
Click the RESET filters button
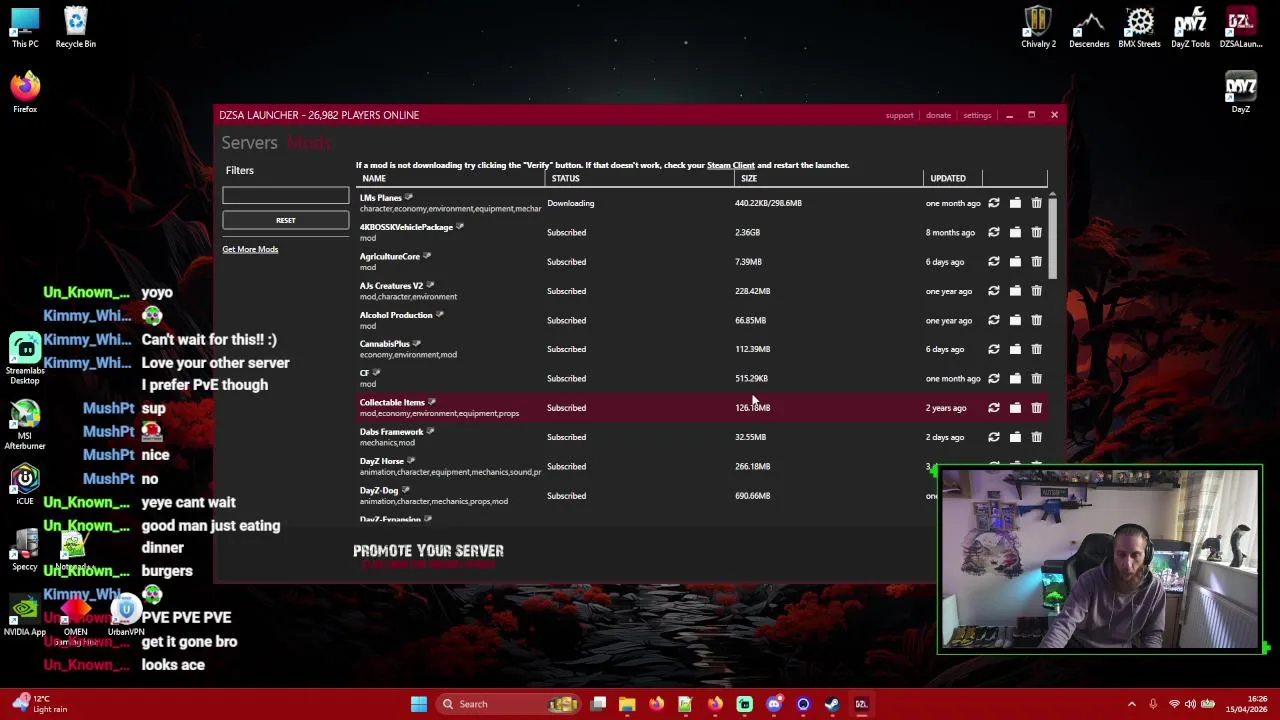point(286,220)
